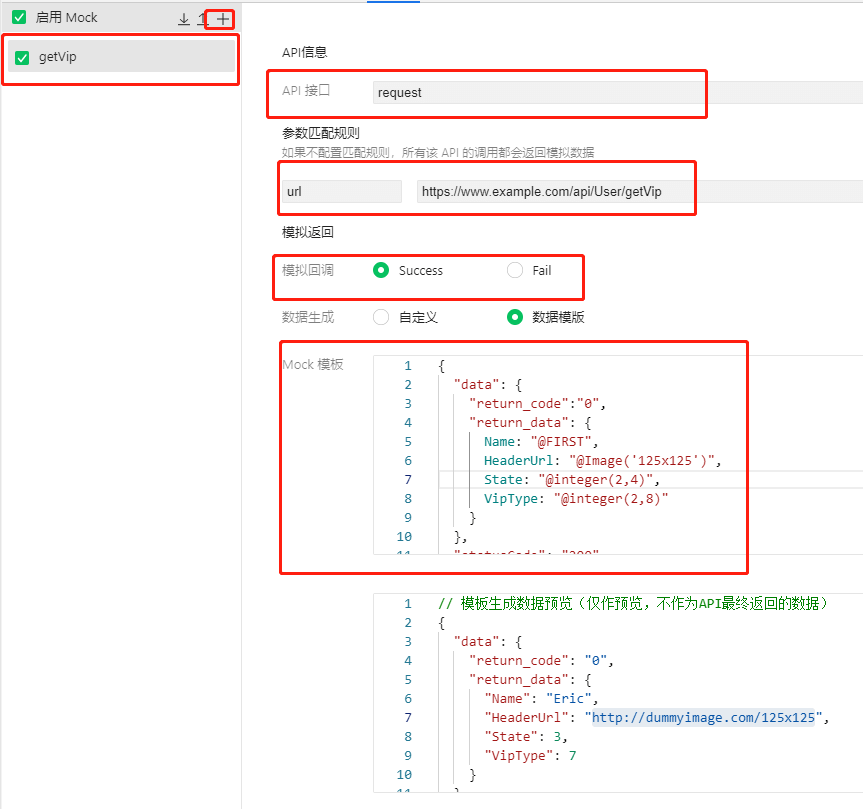The width and height of the screenshot is (863, 809).
Task: Click the API信息 section heading
Action: tap(304, 52)
